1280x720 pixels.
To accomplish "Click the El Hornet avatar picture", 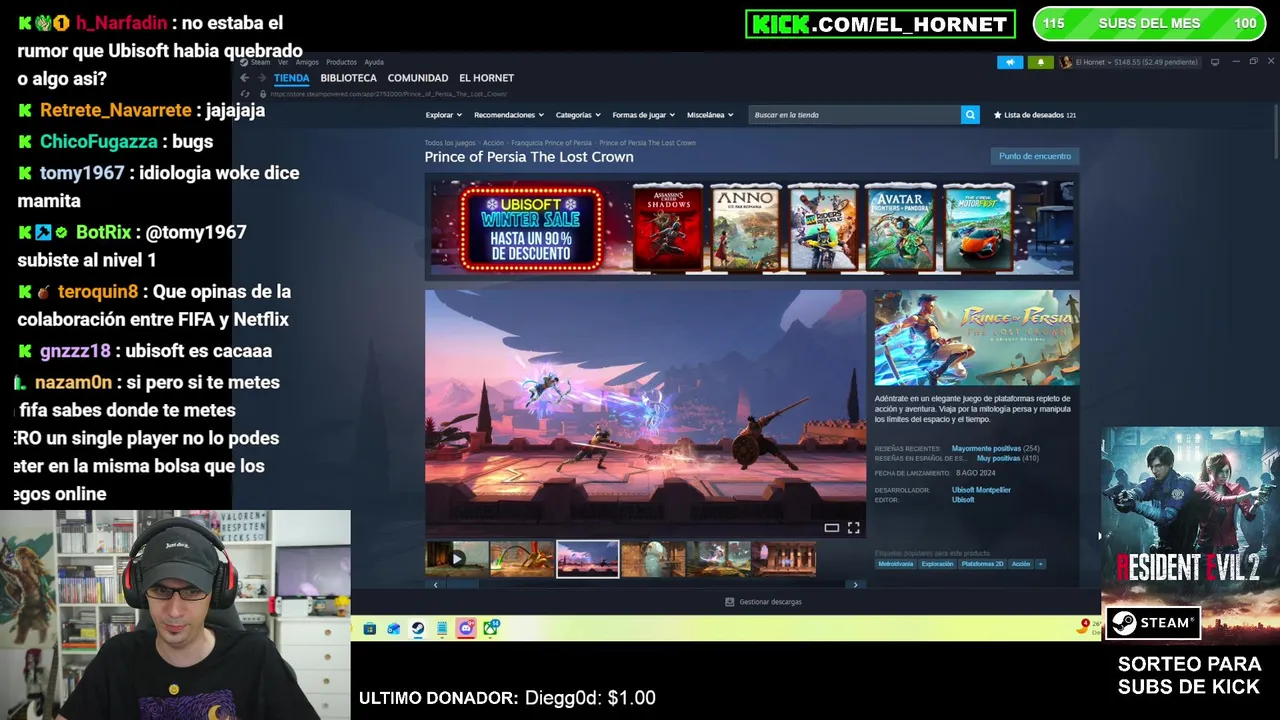I will pyautogui.click(x=1066, y=62).
